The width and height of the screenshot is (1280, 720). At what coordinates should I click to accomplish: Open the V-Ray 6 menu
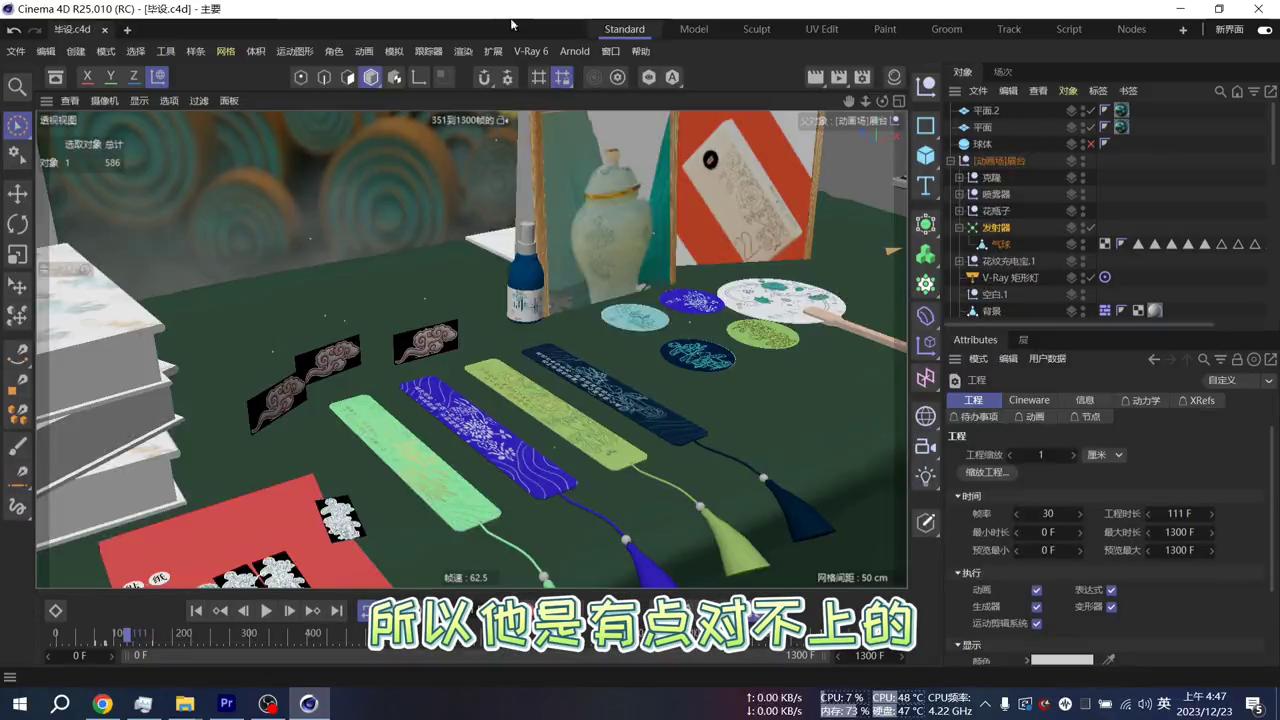coord(531,51)
